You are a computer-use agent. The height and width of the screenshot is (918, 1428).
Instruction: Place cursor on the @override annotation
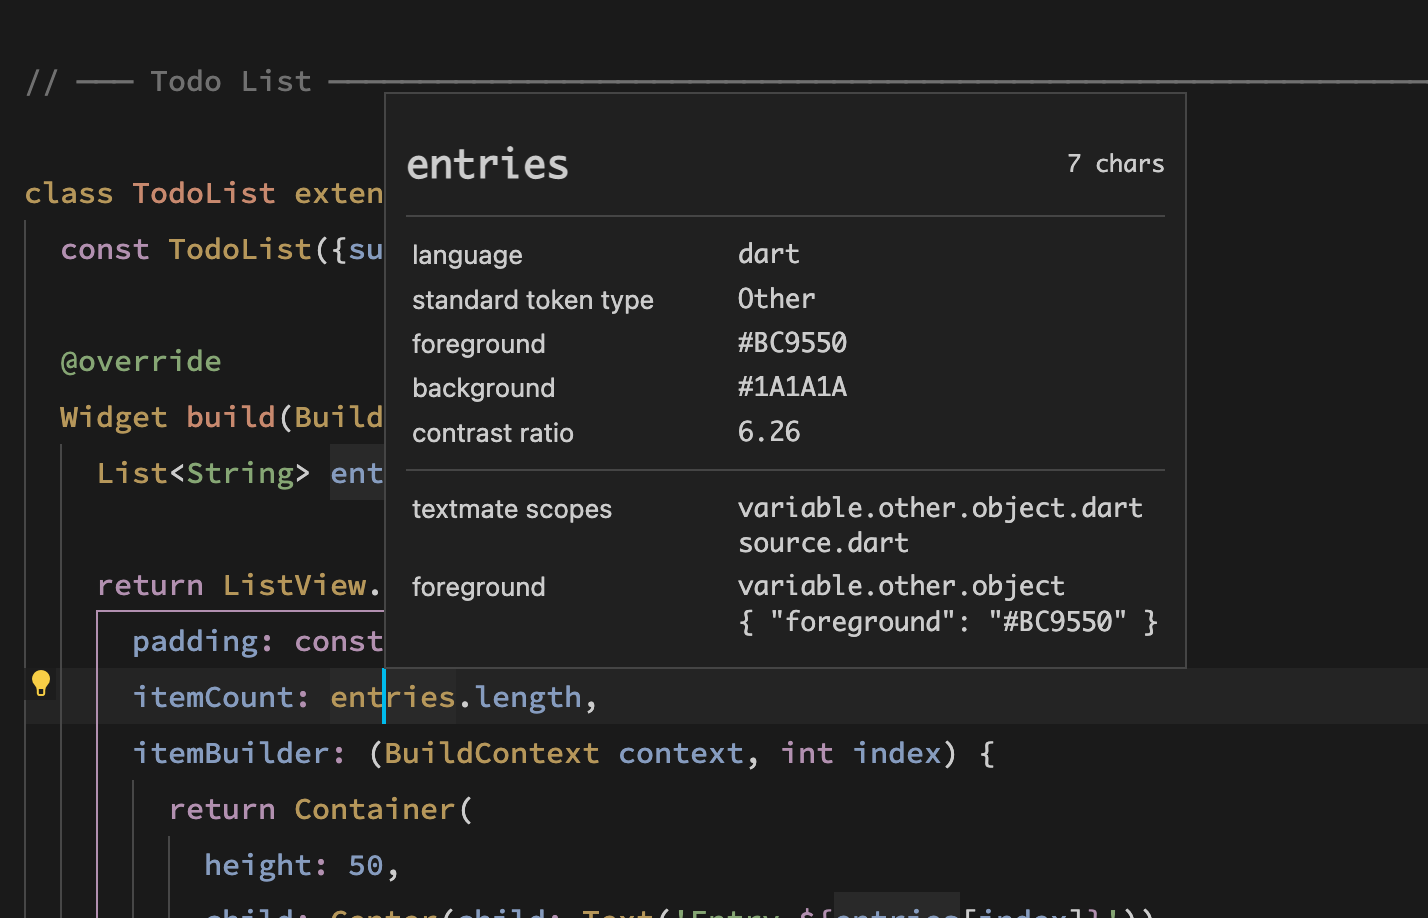tap(141, 361)
